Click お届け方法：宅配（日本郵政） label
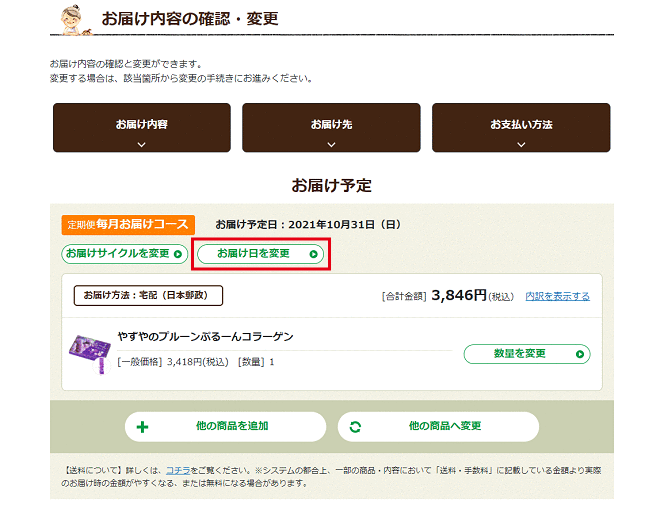Screen dimensions: 660x517 point(148,296)
